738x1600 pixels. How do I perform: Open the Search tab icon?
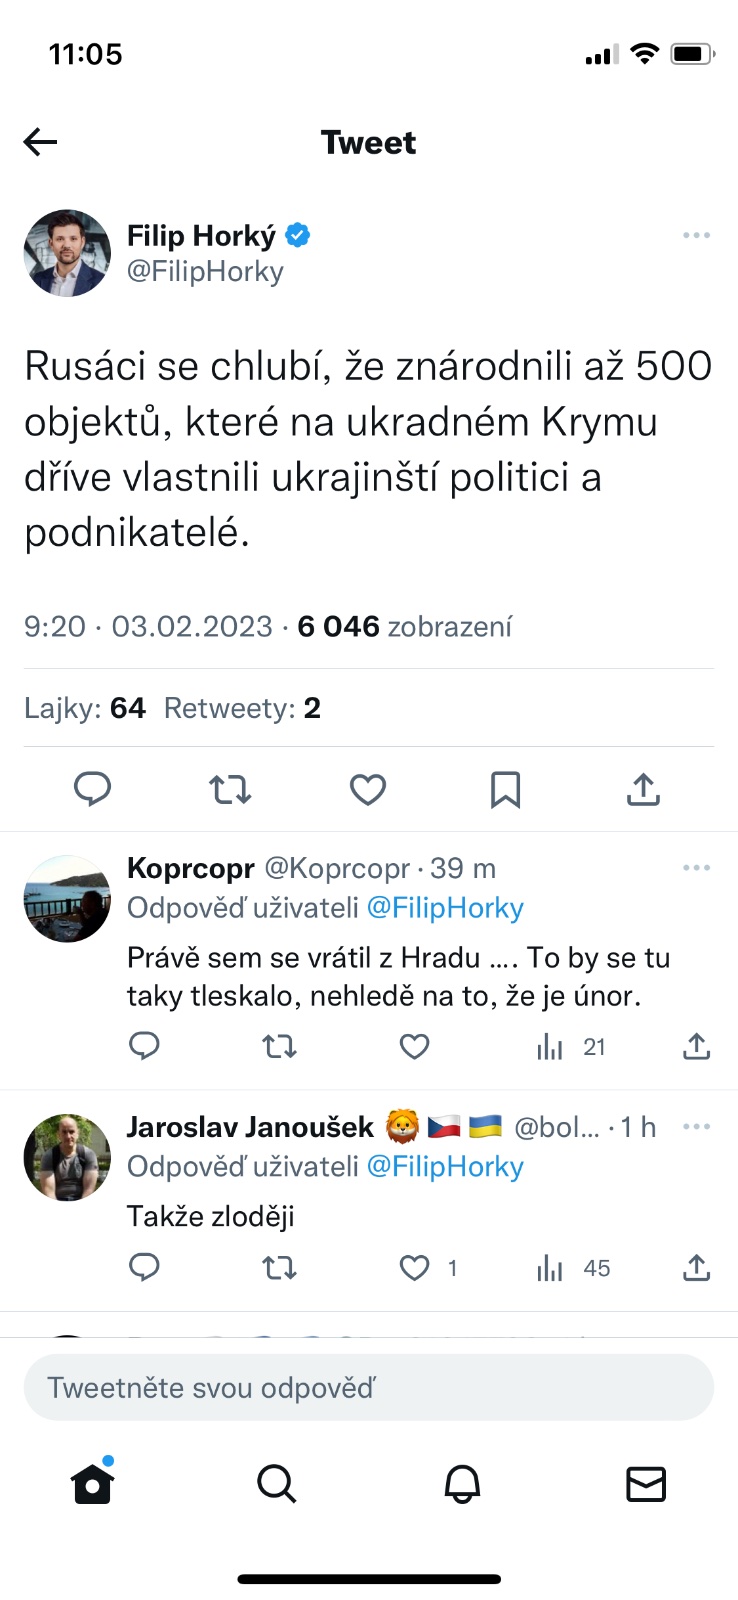click(276, 1484)
